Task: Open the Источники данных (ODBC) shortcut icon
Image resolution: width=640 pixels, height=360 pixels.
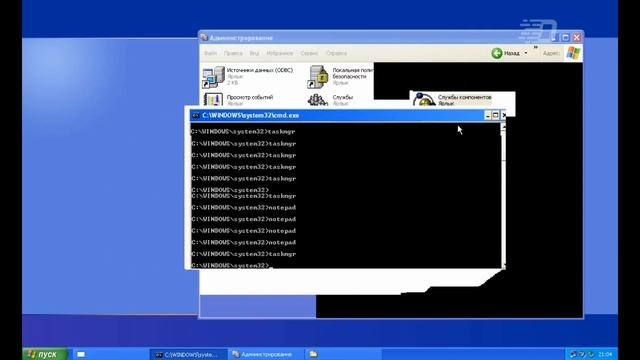Action: [213, 77]
